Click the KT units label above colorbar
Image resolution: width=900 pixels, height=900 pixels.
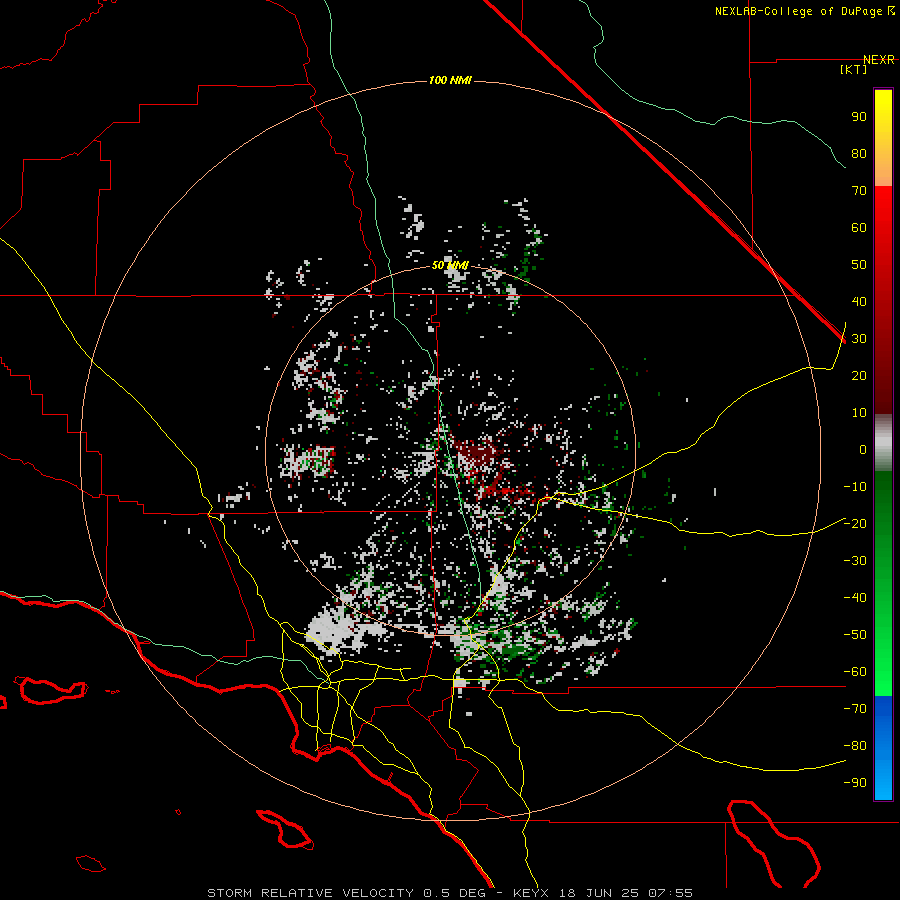click(x=854, y=69)
